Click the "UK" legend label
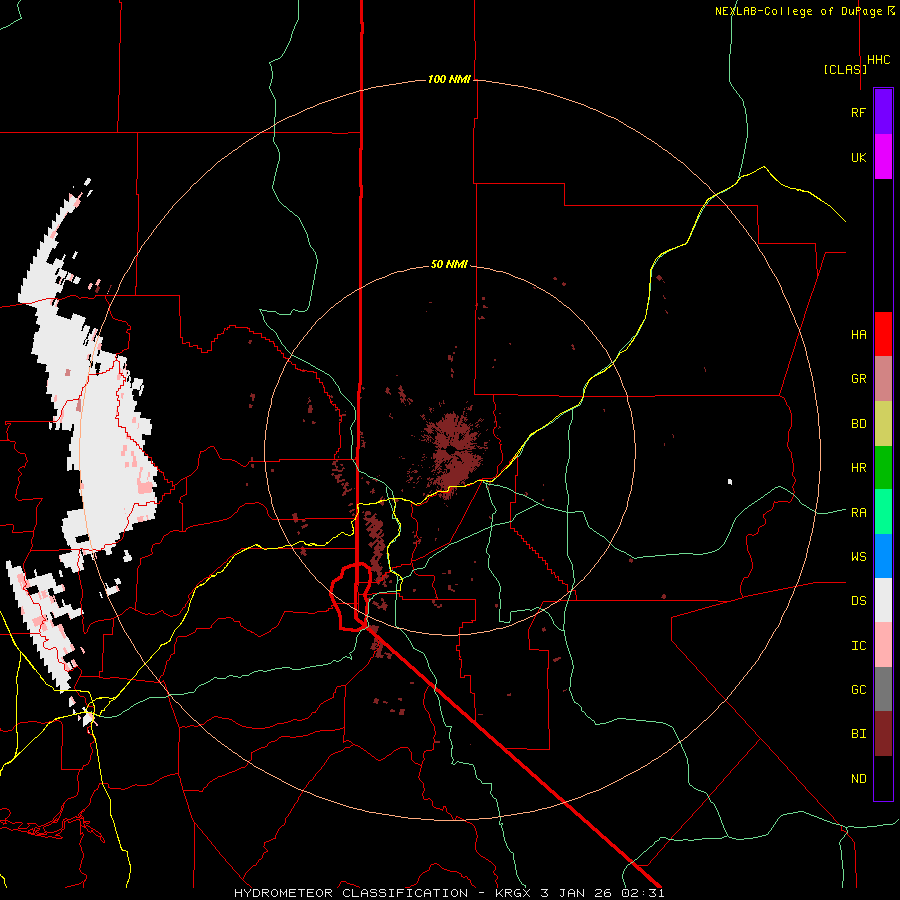The image size is (900, 900). [858, 158]
